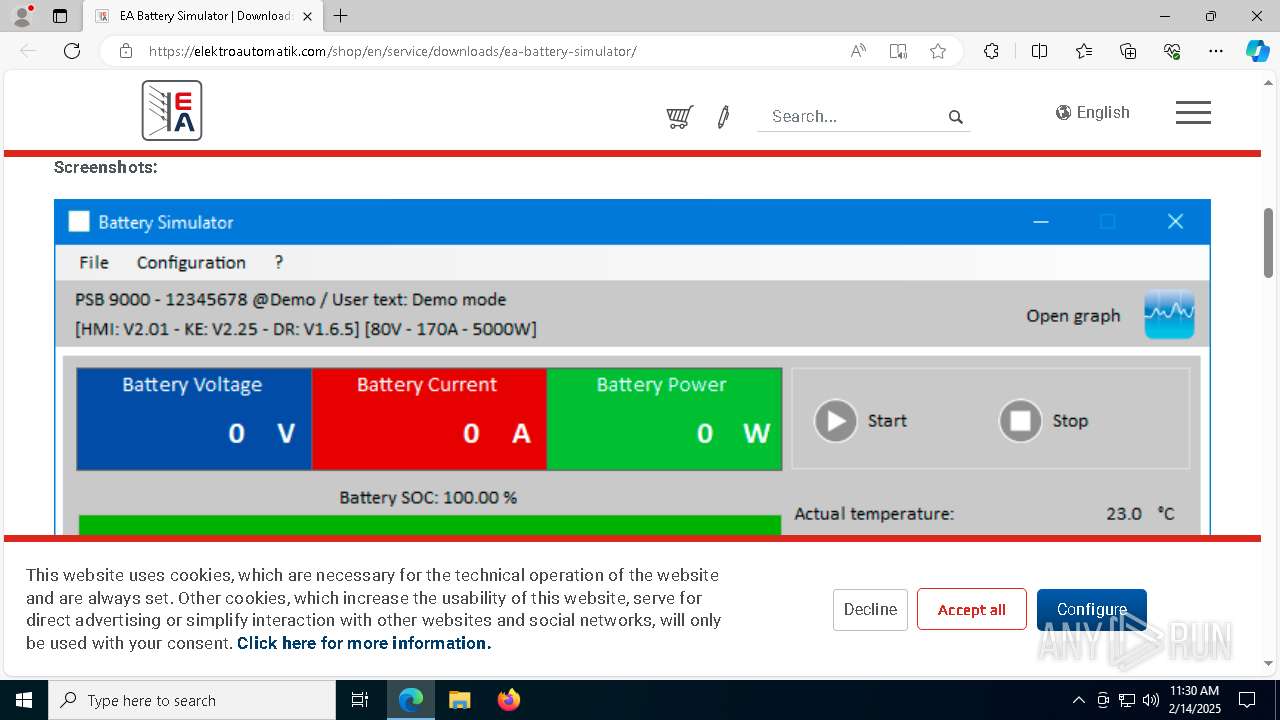Click the page vertical scrollbar thumb
This screenshot has height=720, width=1280.
click(x=1269, y=243)
